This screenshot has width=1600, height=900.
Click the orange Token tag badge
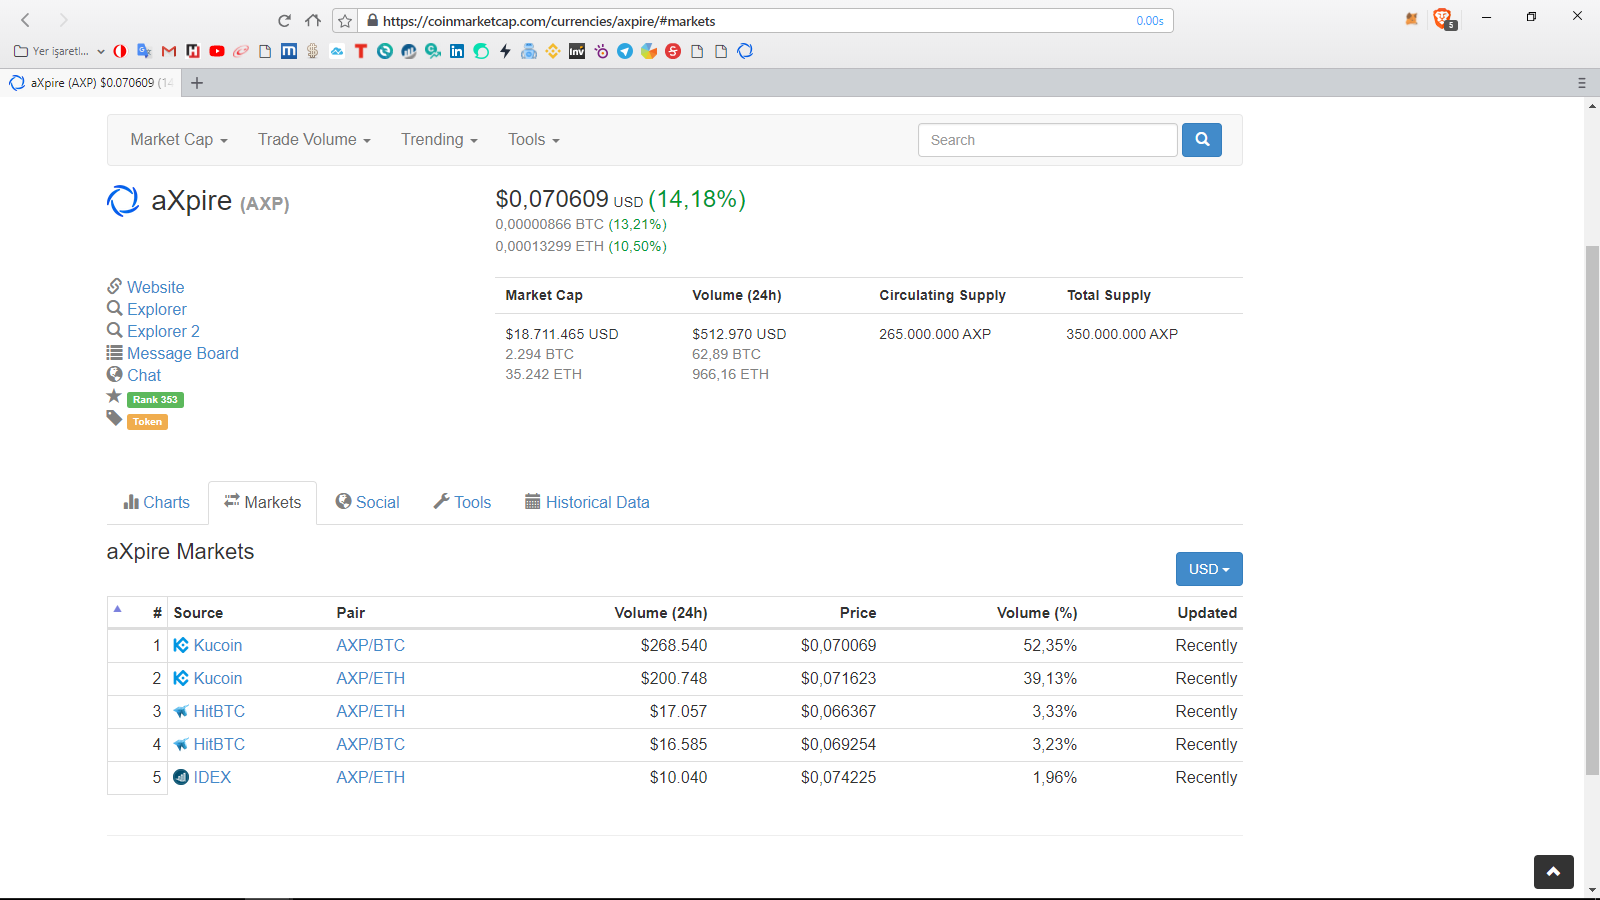click(x=147, y=422)
